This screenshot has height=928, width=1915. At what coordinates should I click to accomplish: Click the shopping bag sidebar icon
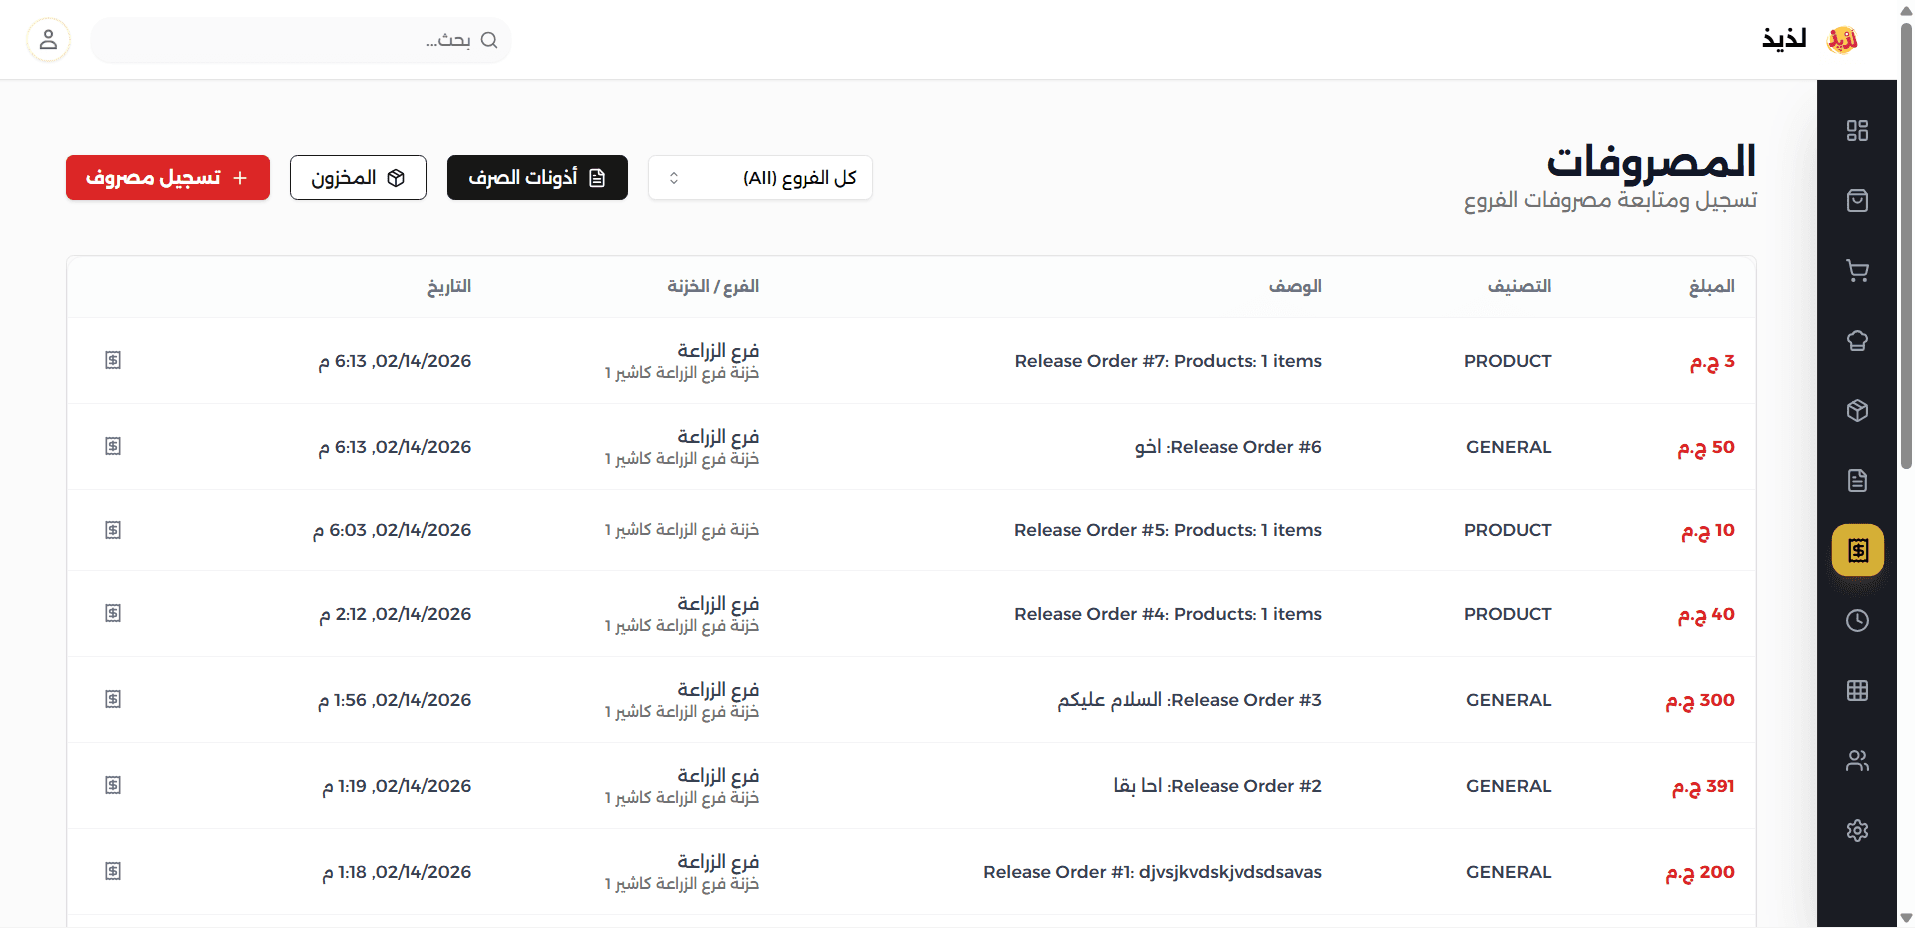(x=1857, y=201)
